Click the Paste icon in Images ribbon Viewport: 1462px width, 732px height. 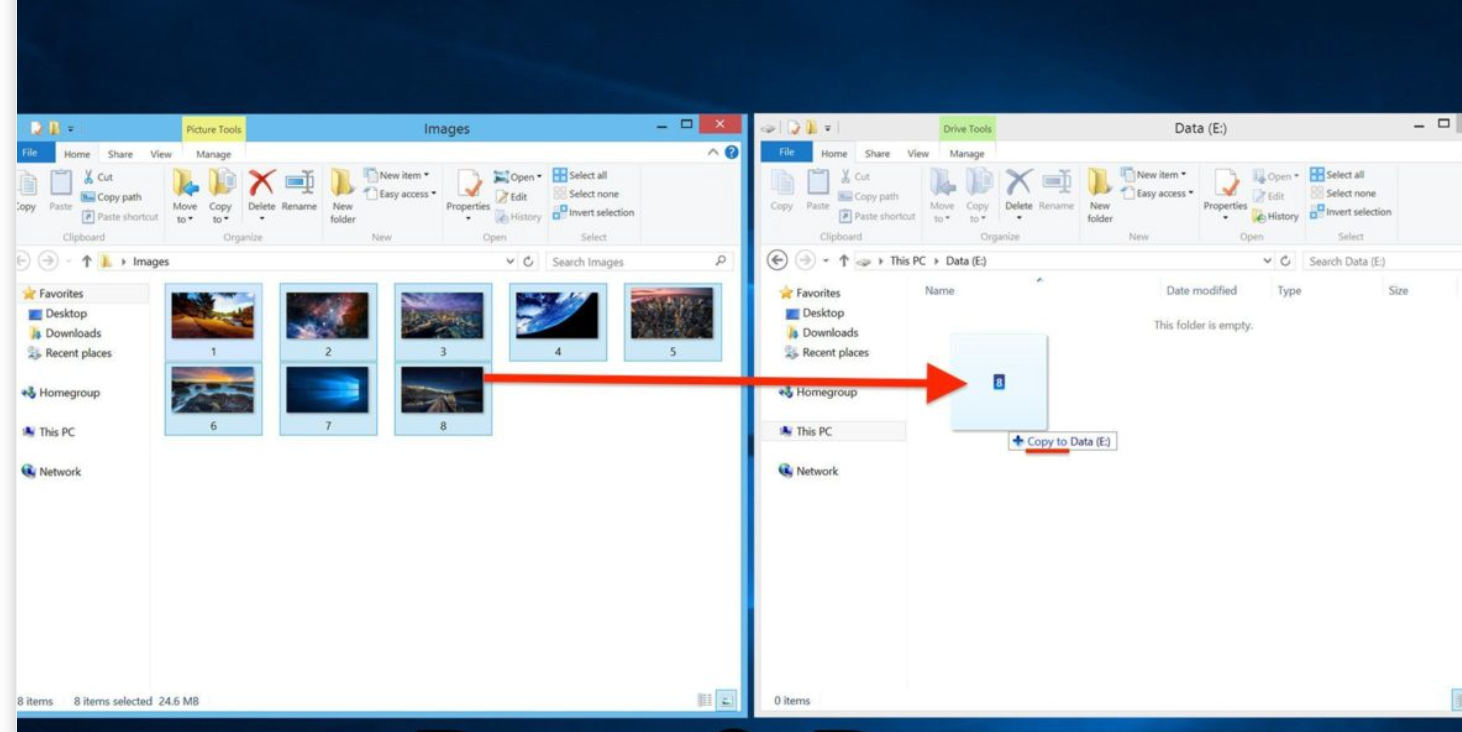tap(61, 190)
